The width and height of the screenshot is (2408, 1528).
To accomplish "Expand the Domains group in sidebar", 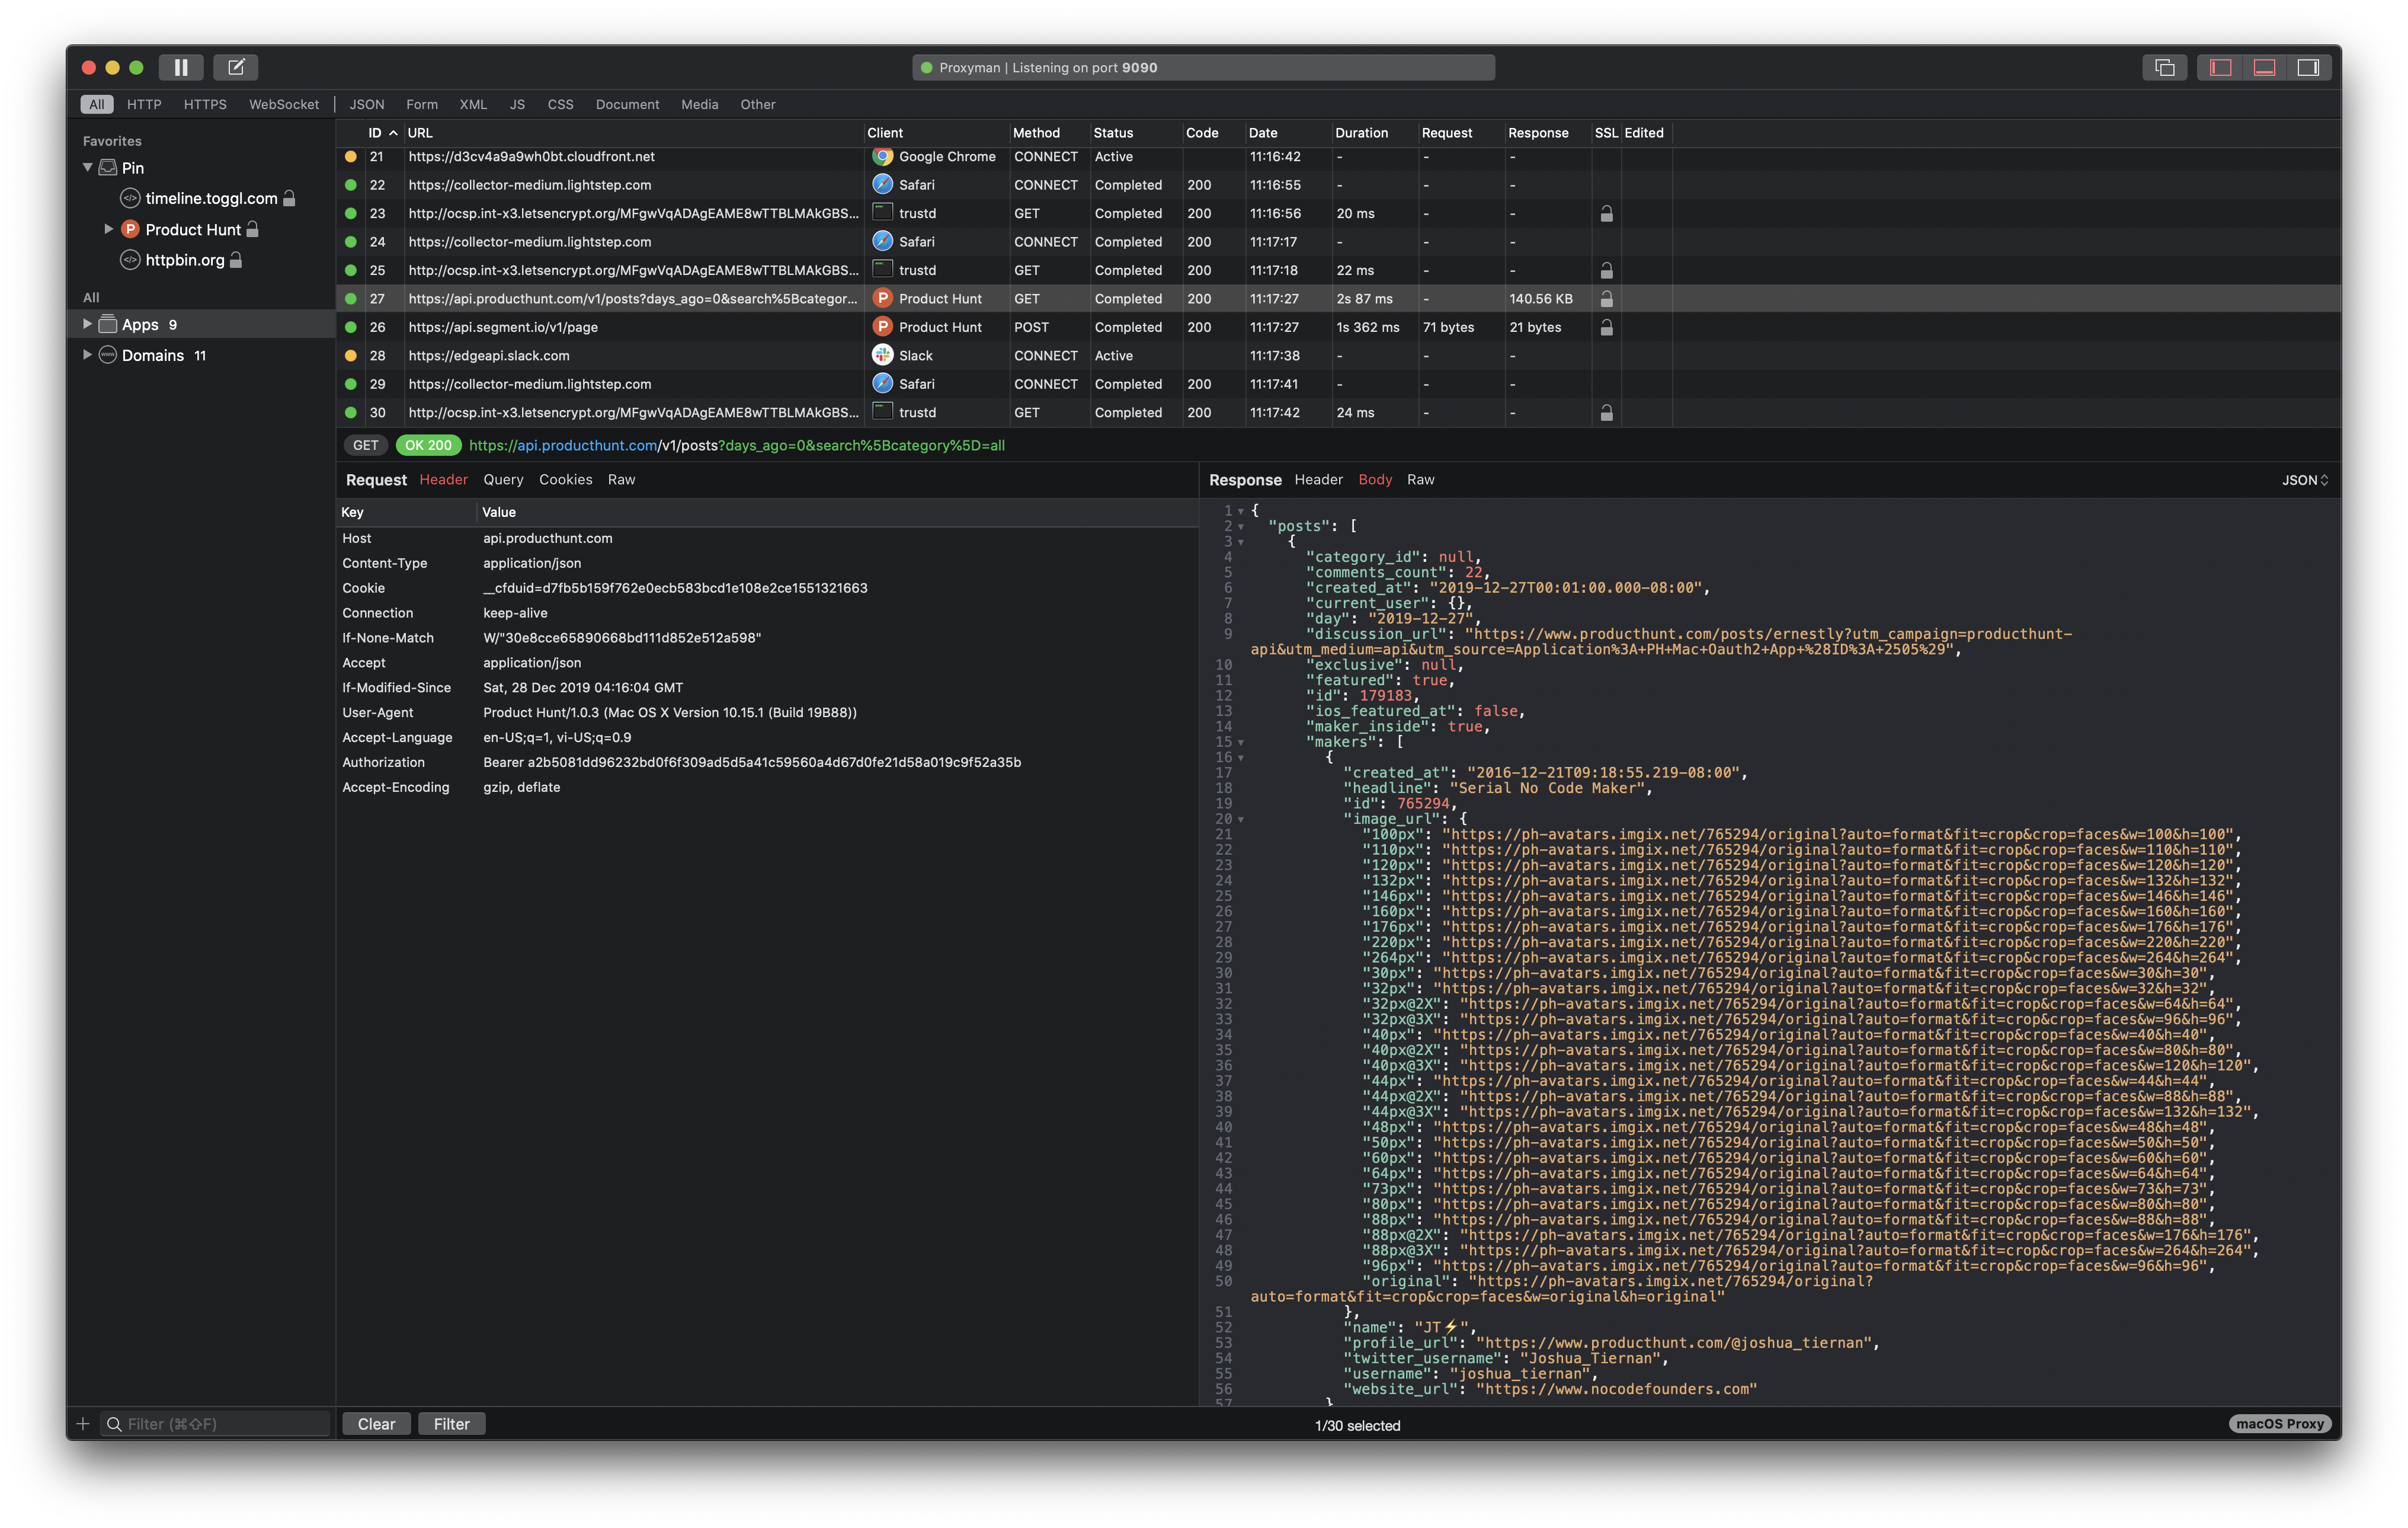I will click(x=87, y=354).
